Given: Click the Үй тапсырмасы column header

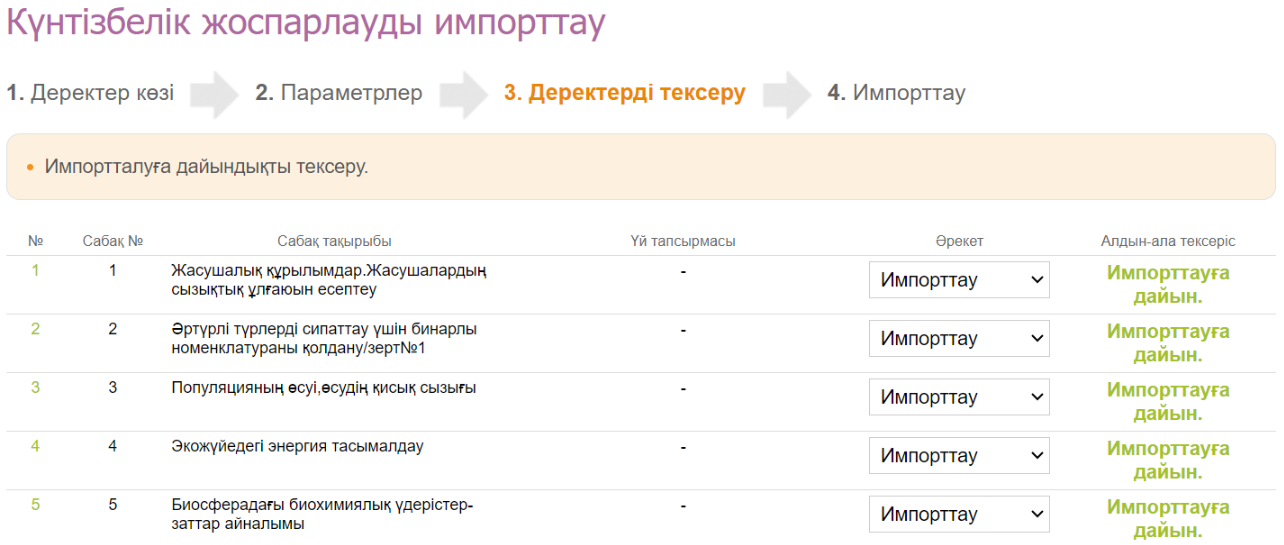Looking at the screenshot, I should coord(683,241).
